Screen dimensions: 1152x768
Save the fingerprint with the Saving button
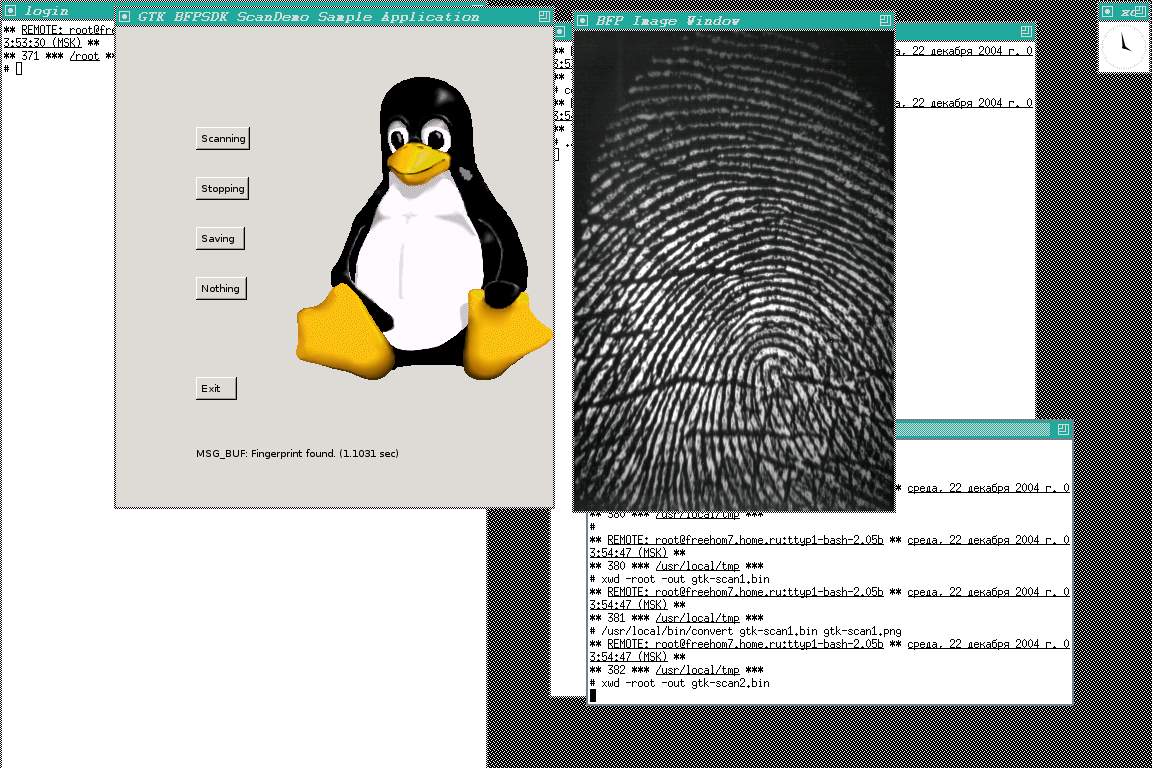pyautogui.click(x=220, y=238)
